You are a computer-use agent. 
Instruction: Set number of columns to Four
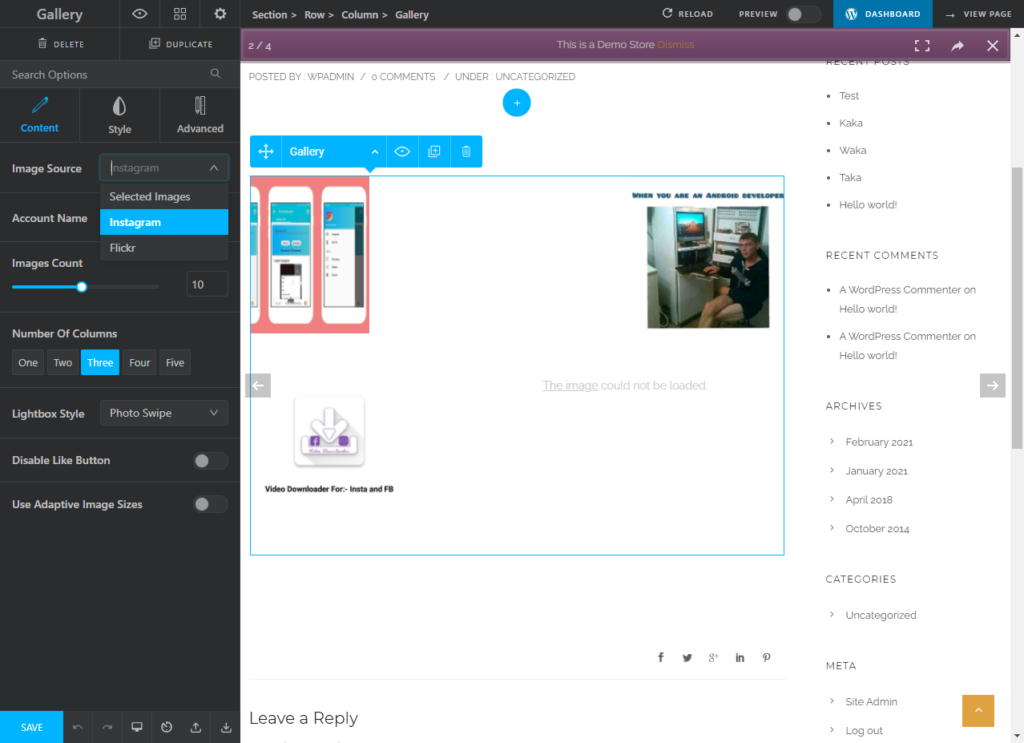pyautogui.click(x=139, y=362)
